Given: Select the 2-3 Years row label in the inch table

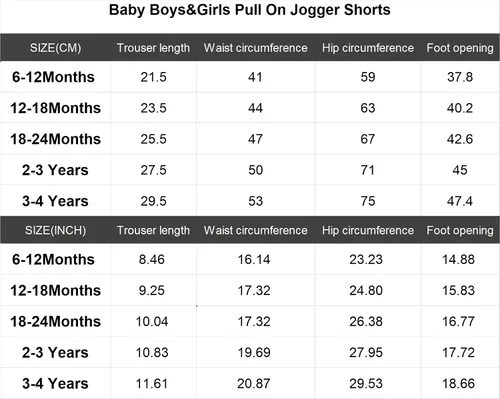Looking at the screenshot, I should pyautogui.click(x=55, y=352).
